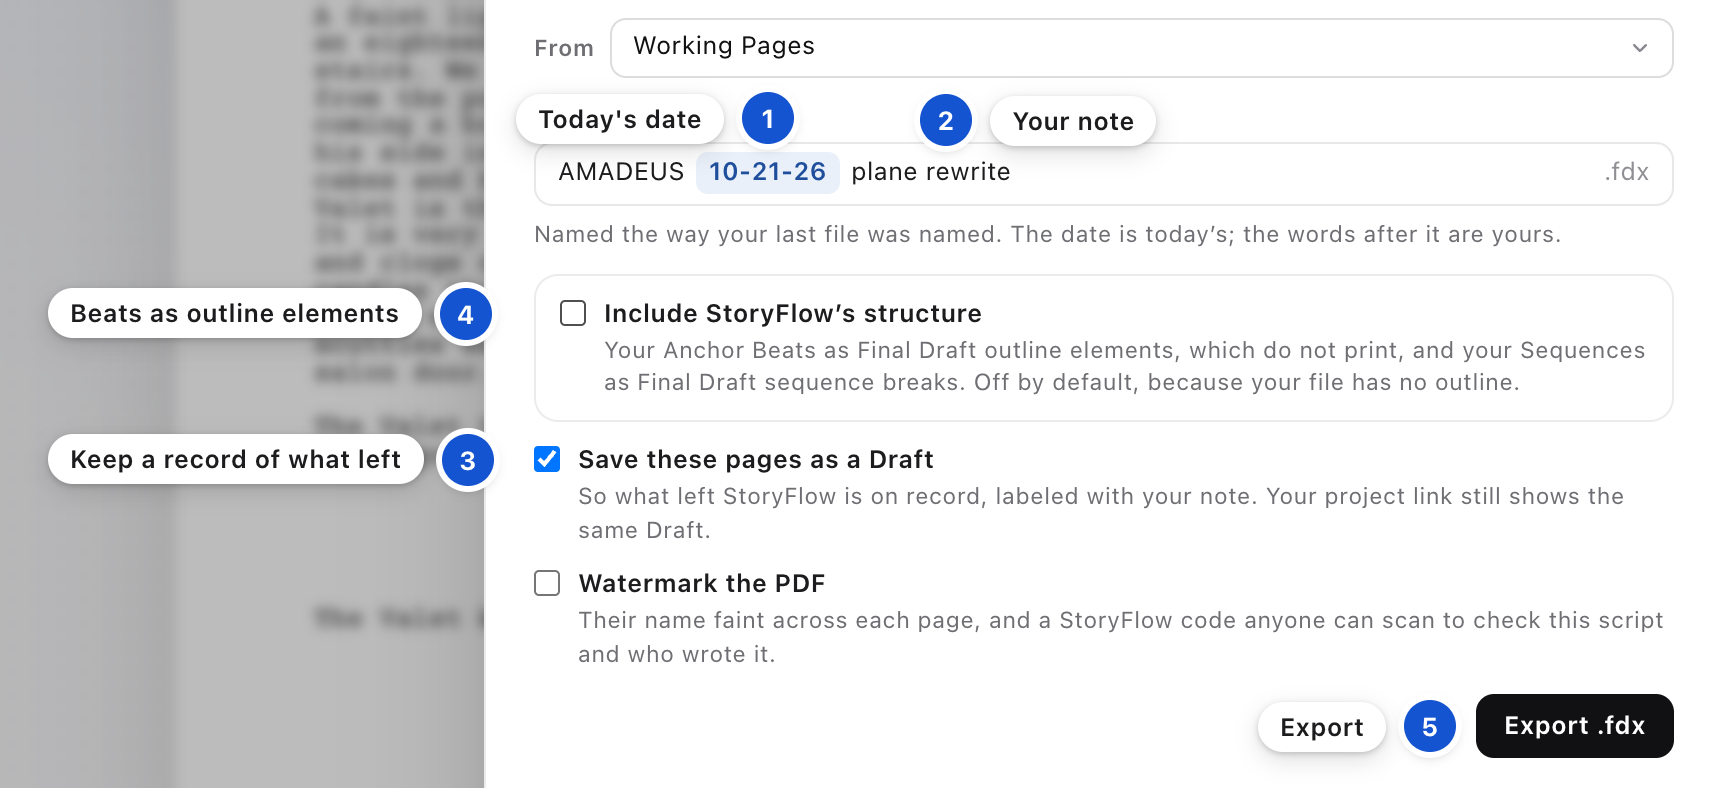
Task: Click the From label beside the dropdown
Action: pos(564,48)
